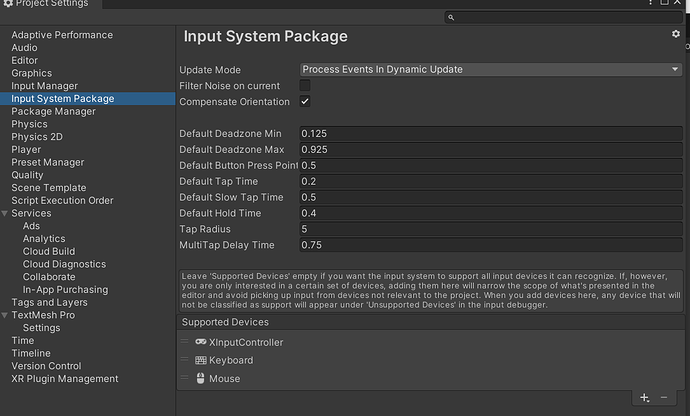Image resolution: width=690 pixels, height=416 pixels.
Task: Enable Filter Noise on current checkbox
Action: [x=305, y=86]
